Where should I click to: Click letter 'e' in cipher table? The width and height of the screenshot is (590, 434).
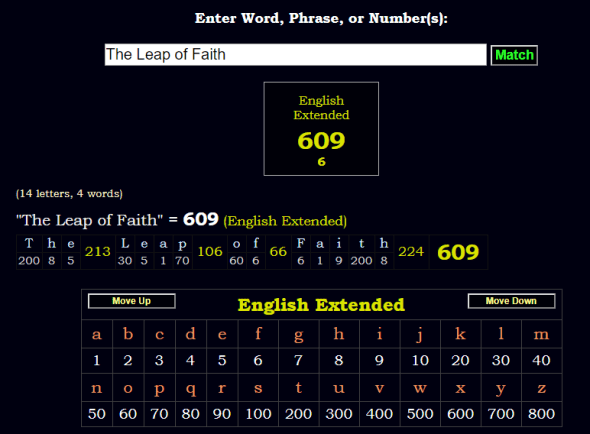click(222, 334)
